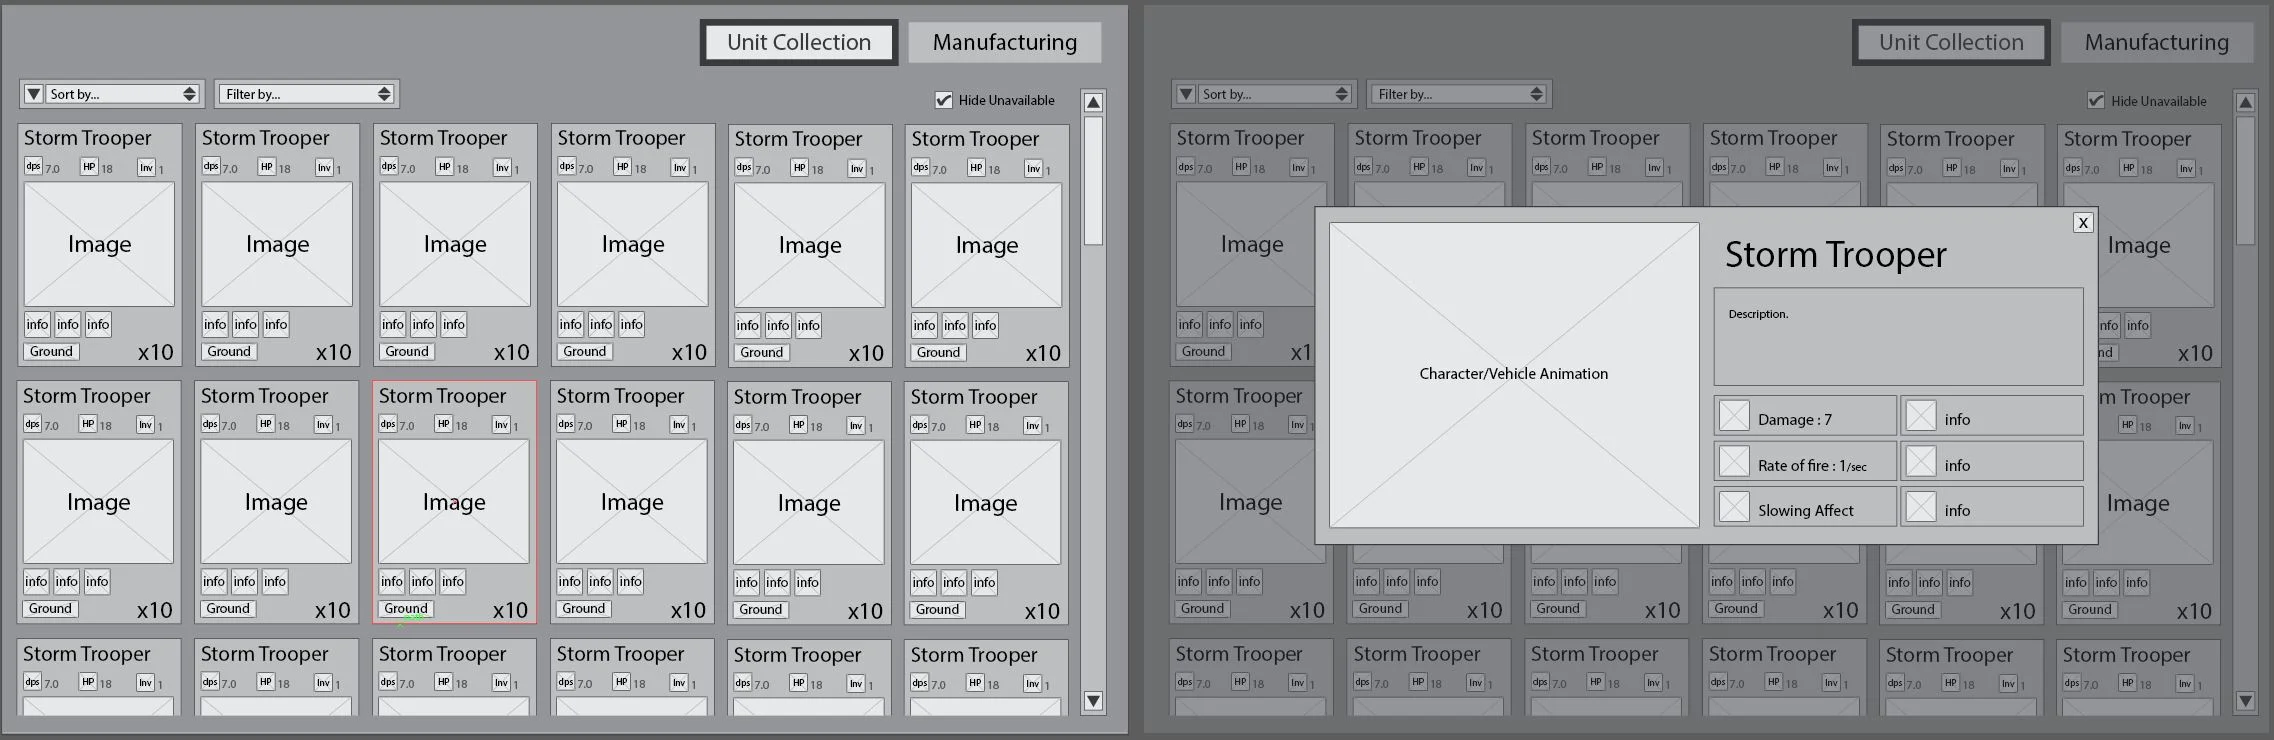Viewport: 2274px width, 740px height.
Task: Click Inv icon on left screen's last top-row card
Action: [x=1033, y=168]
